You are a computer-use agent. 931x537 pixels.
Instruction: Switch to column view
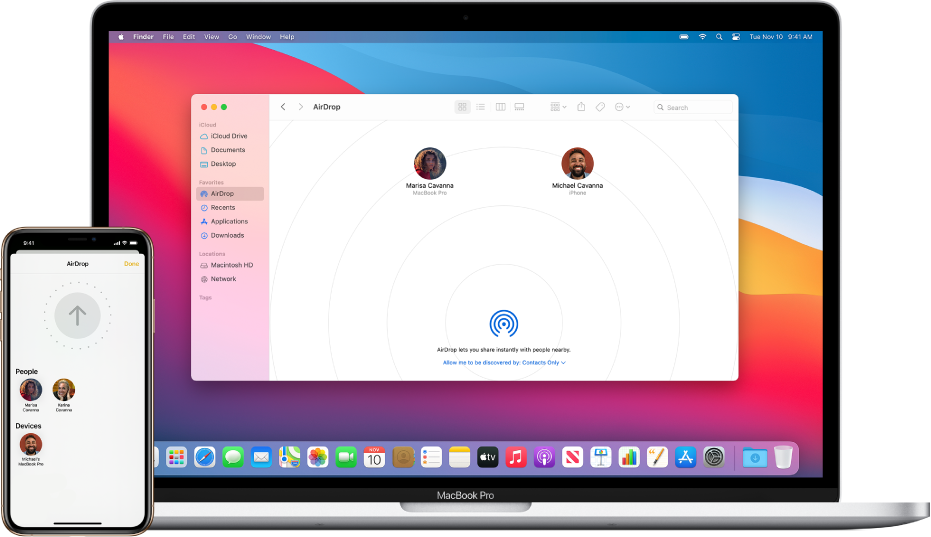coord(501,107)
